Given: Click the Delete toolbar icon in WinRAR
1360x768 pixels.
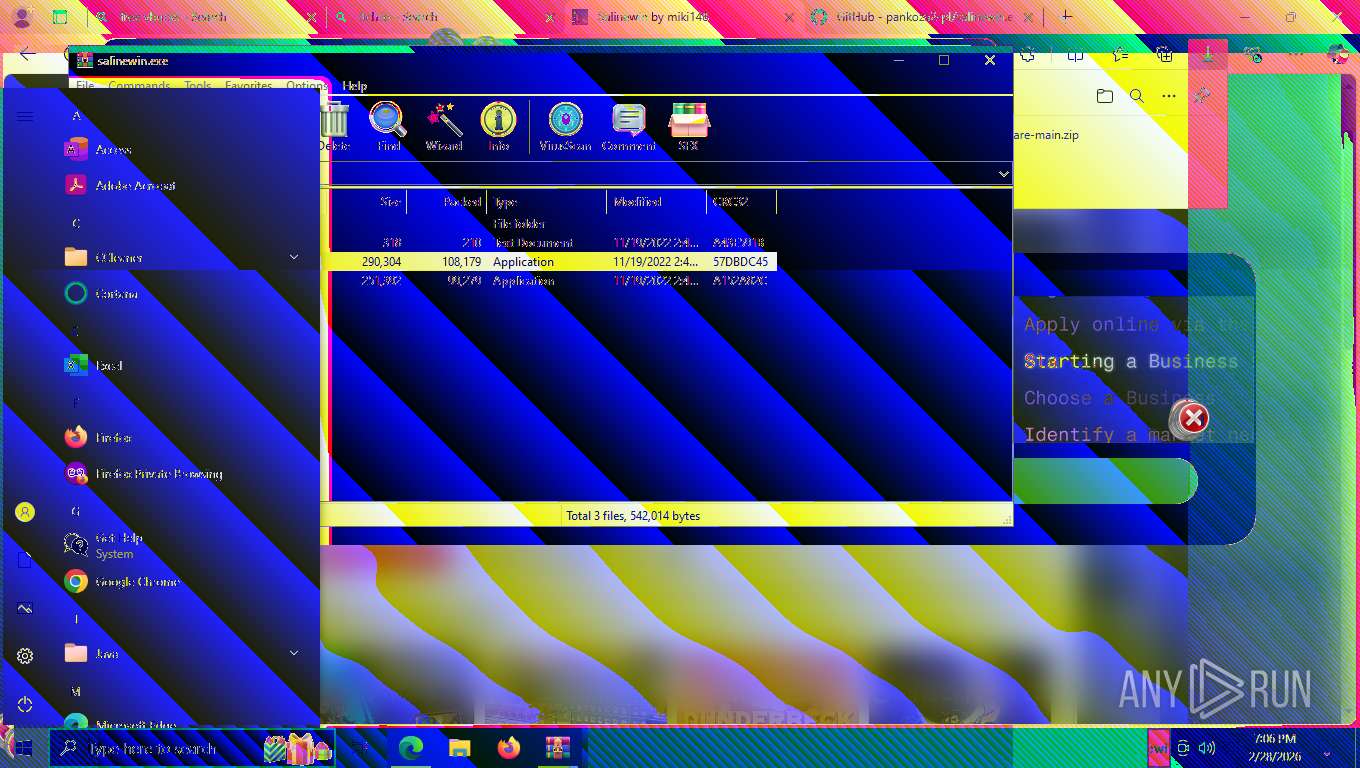Looking at the screenshot, I should tap(334, 128).
